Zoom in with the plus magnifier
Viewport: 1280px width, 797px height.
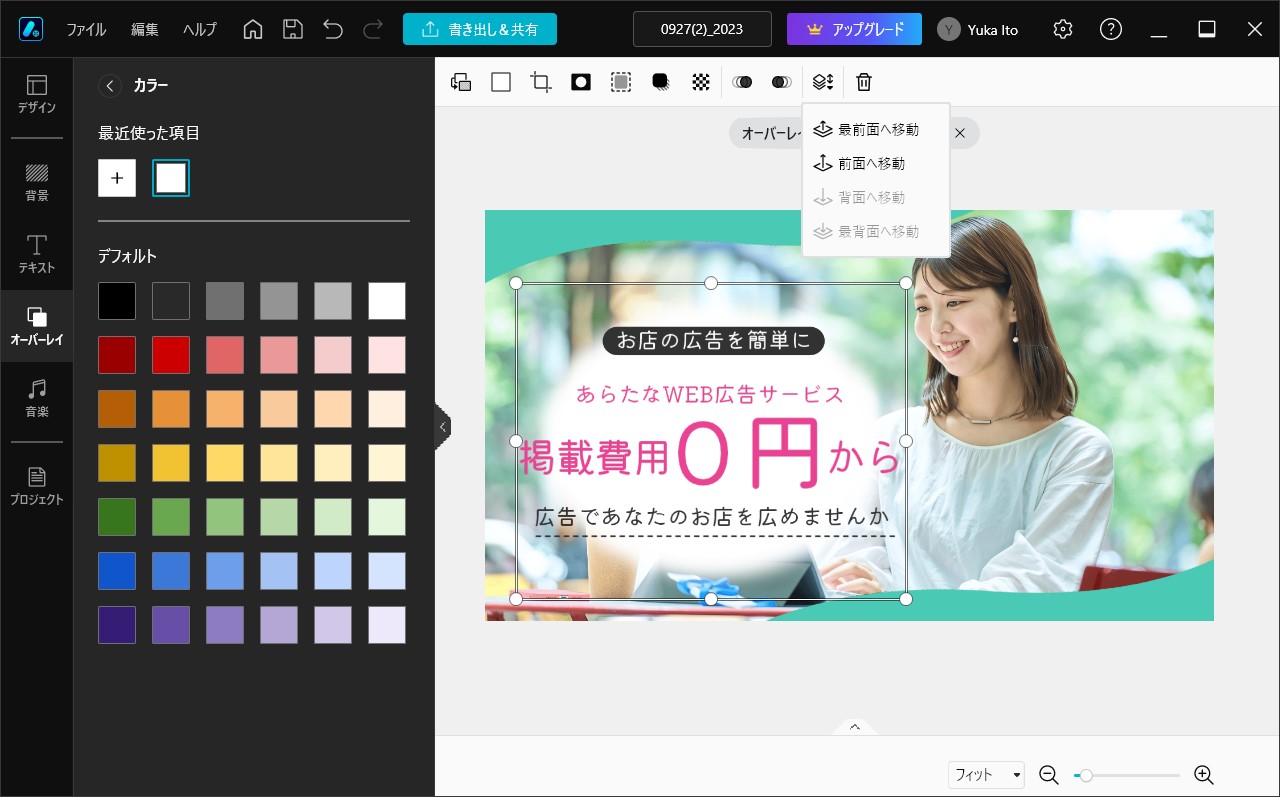(x=1204, y=775)
